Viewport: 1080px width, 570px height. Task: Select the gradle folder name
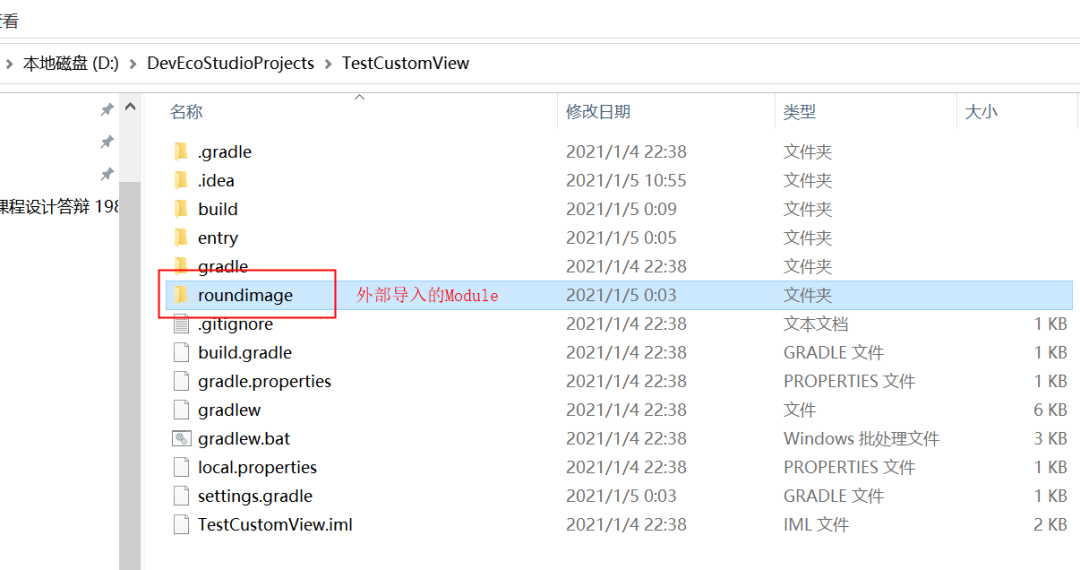223,266
